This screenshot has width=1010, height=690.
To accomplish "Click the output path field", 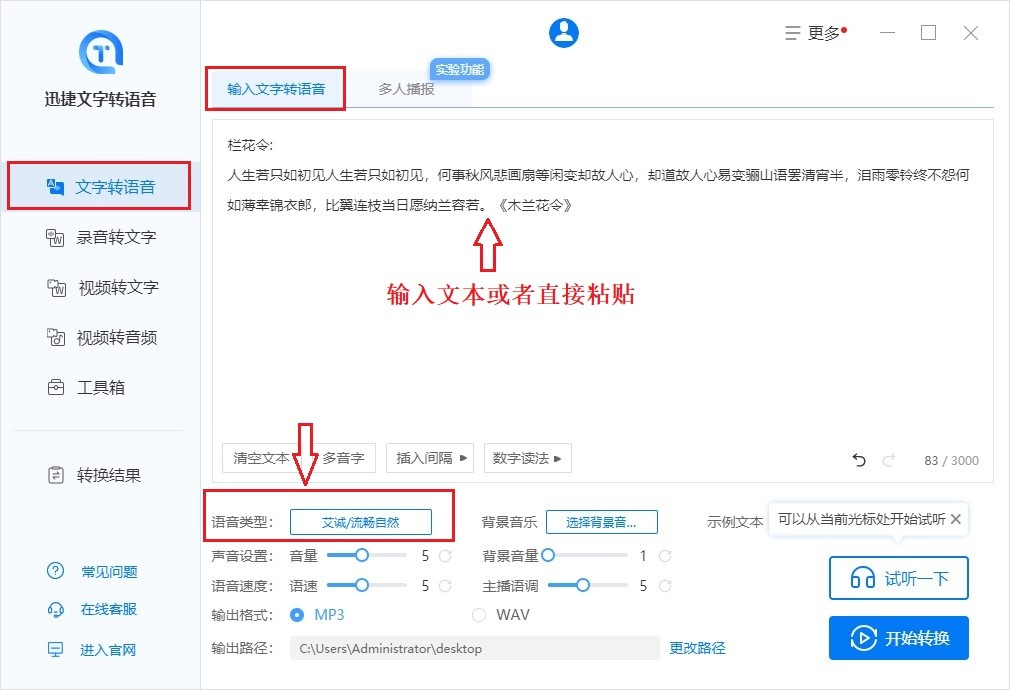I will click(475, 648).
